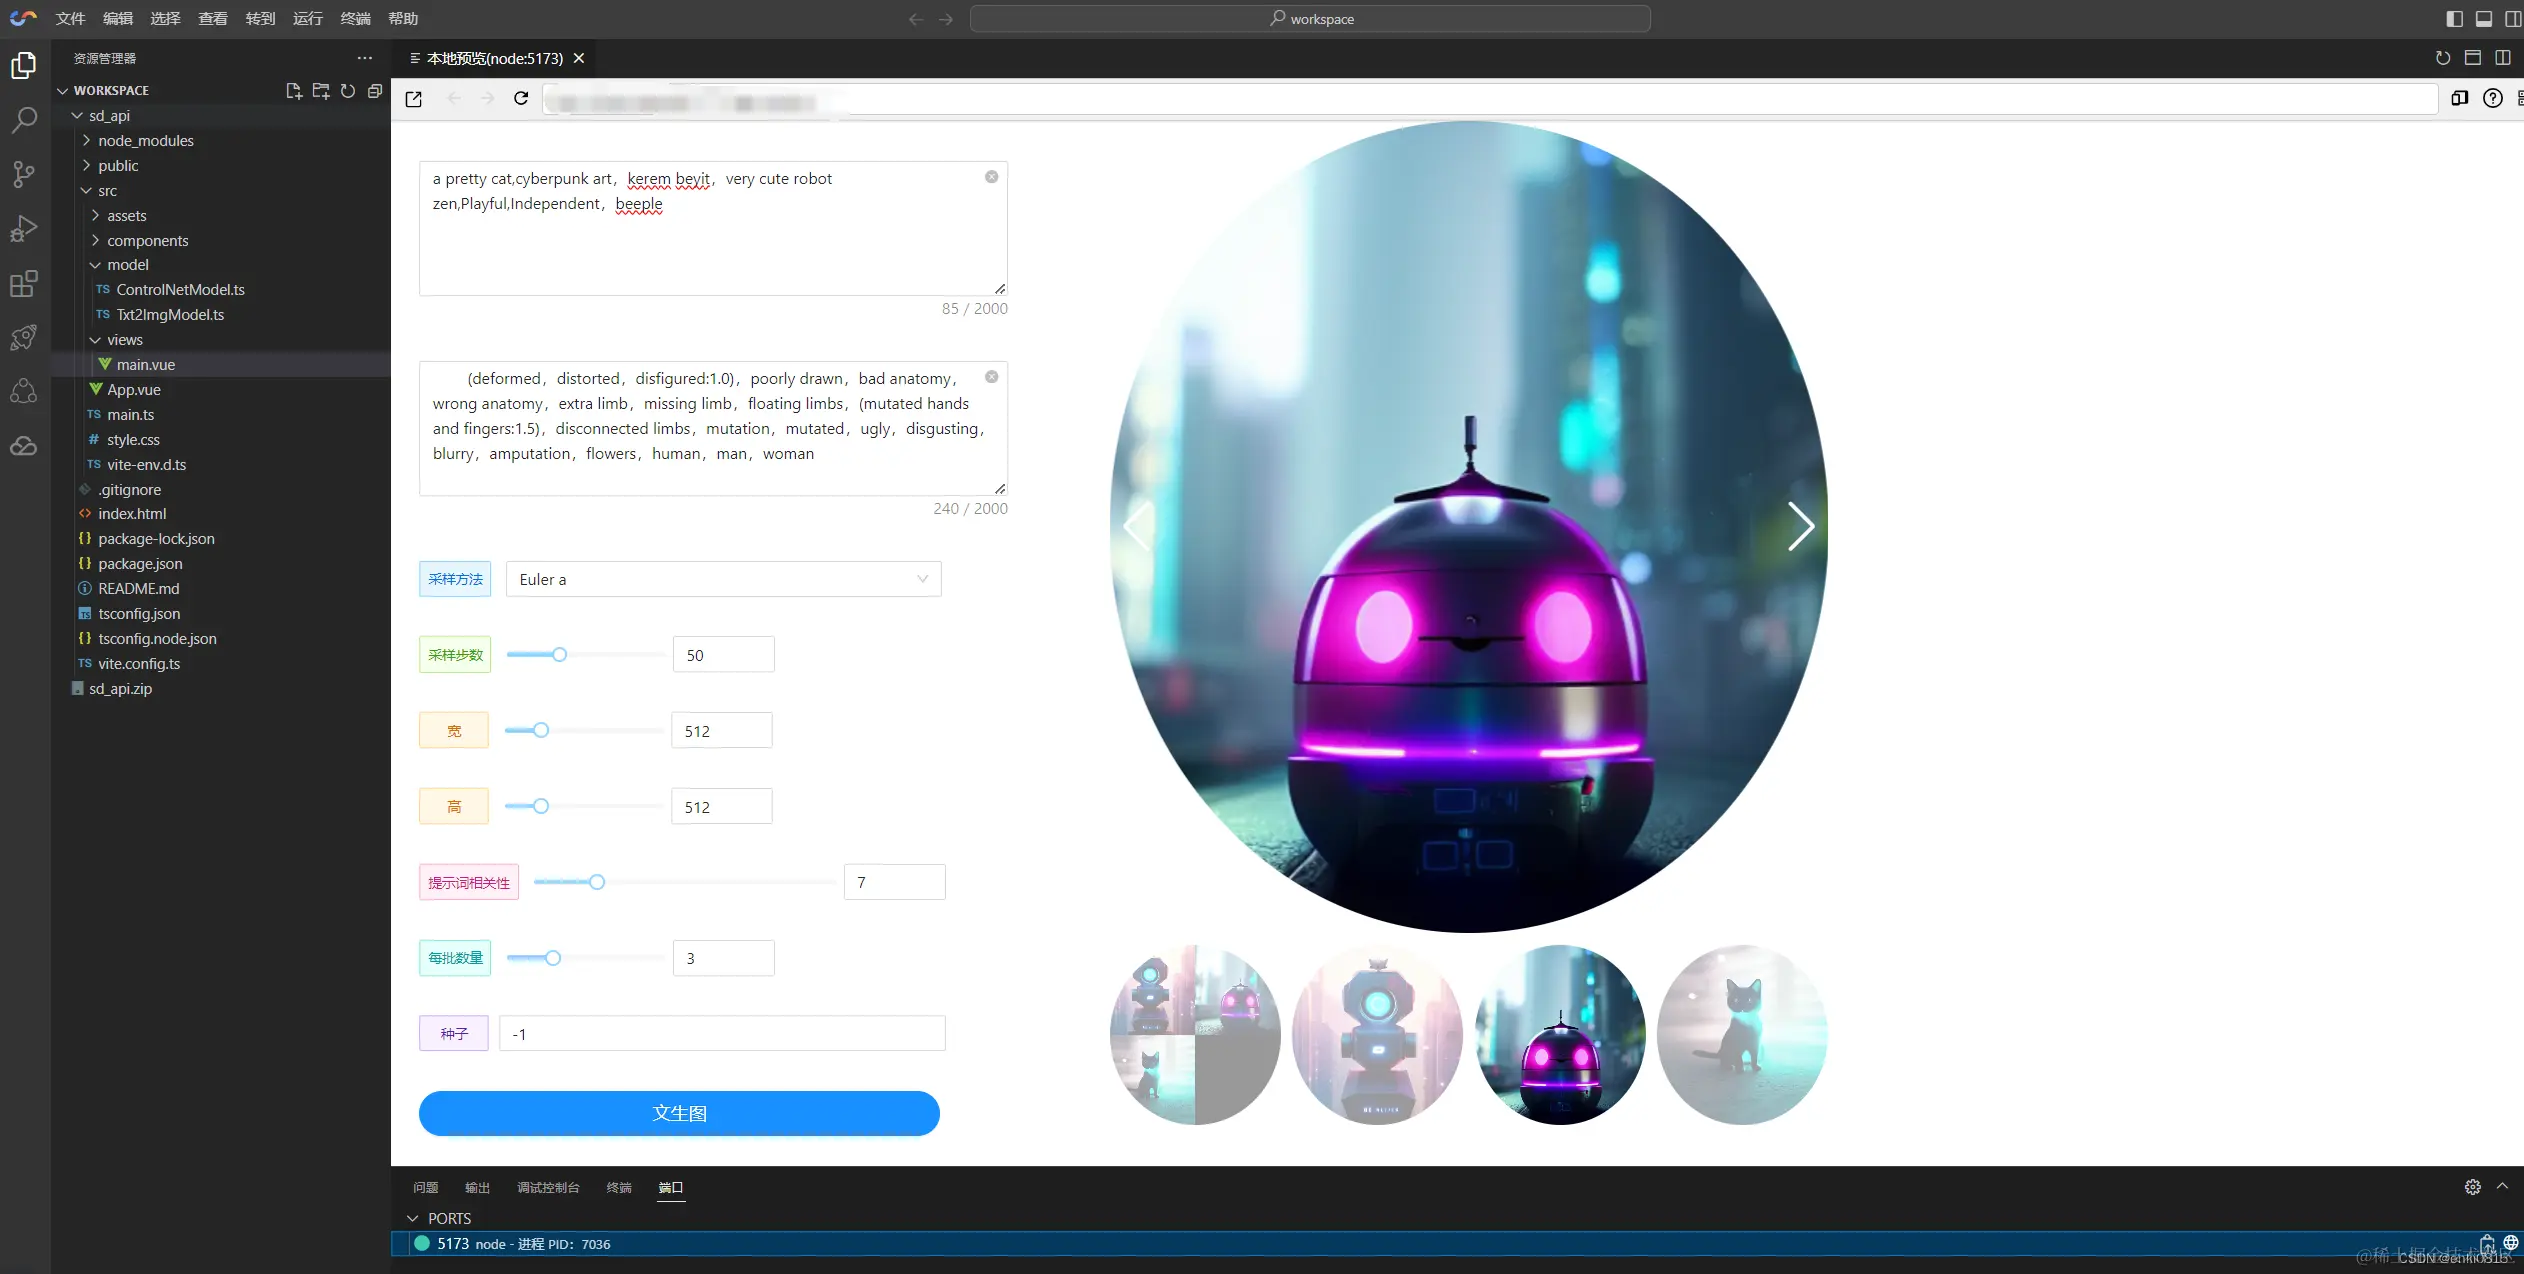The image size is (2524, 1274).
Task: Collapse the PORTS section
Action: 413,1218
